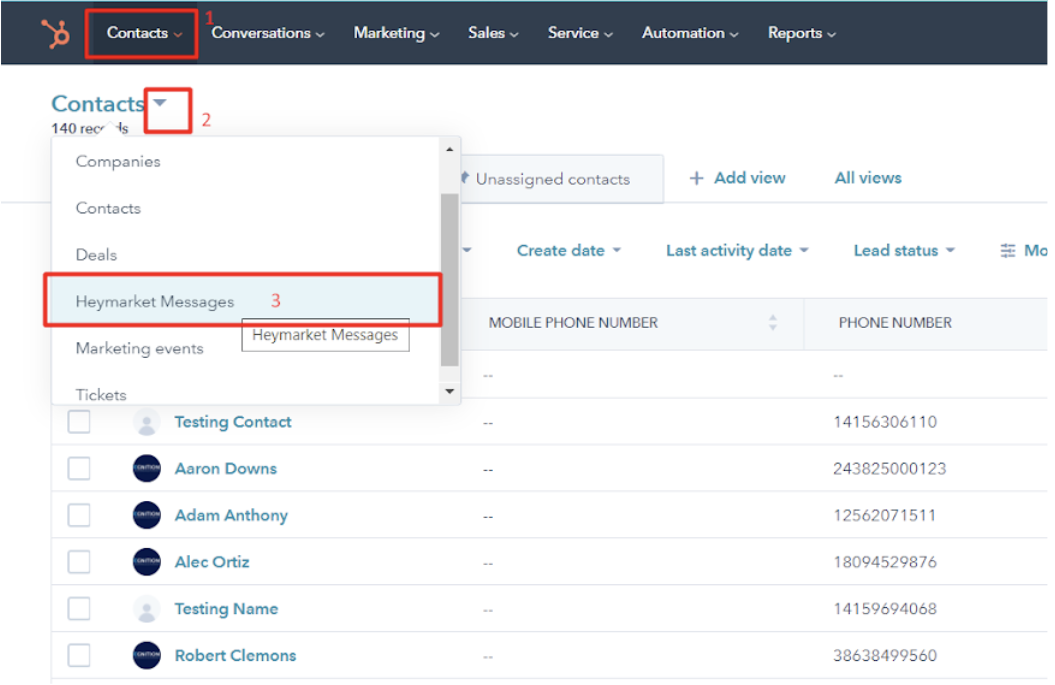Screen dimensions: 1055x685
Task: Check the Testing Name row checkbox
Action: tap(79, 608)
